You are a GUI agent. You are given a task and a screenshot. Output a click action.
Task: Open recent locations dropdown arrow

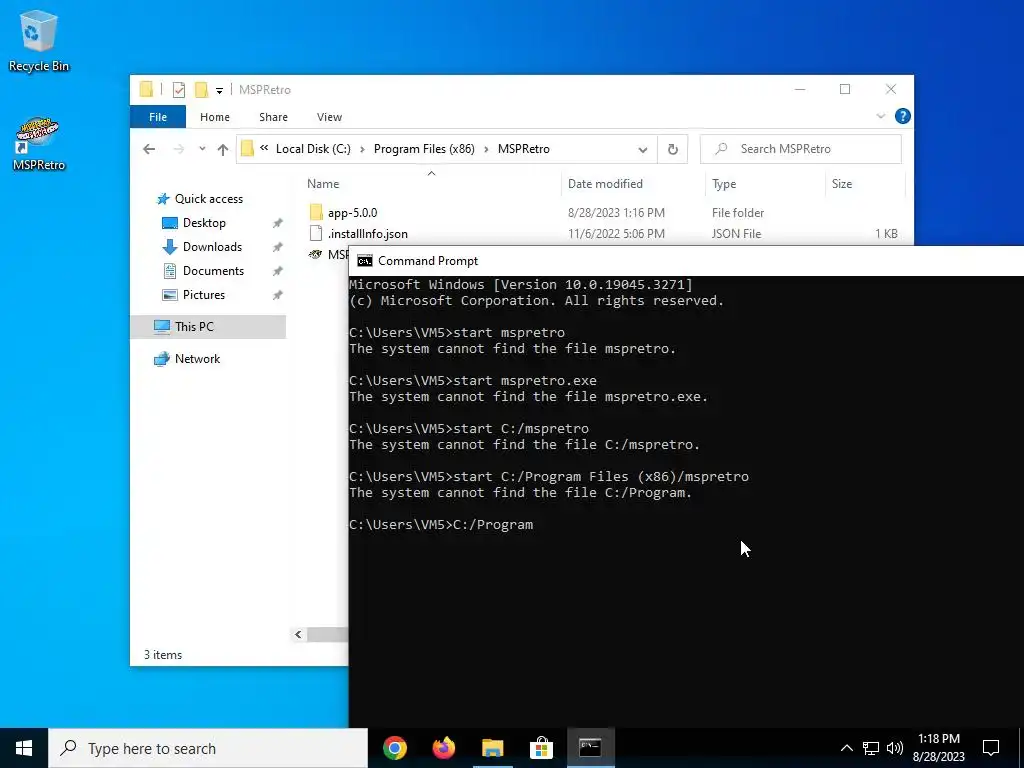[x=202, y=149]
